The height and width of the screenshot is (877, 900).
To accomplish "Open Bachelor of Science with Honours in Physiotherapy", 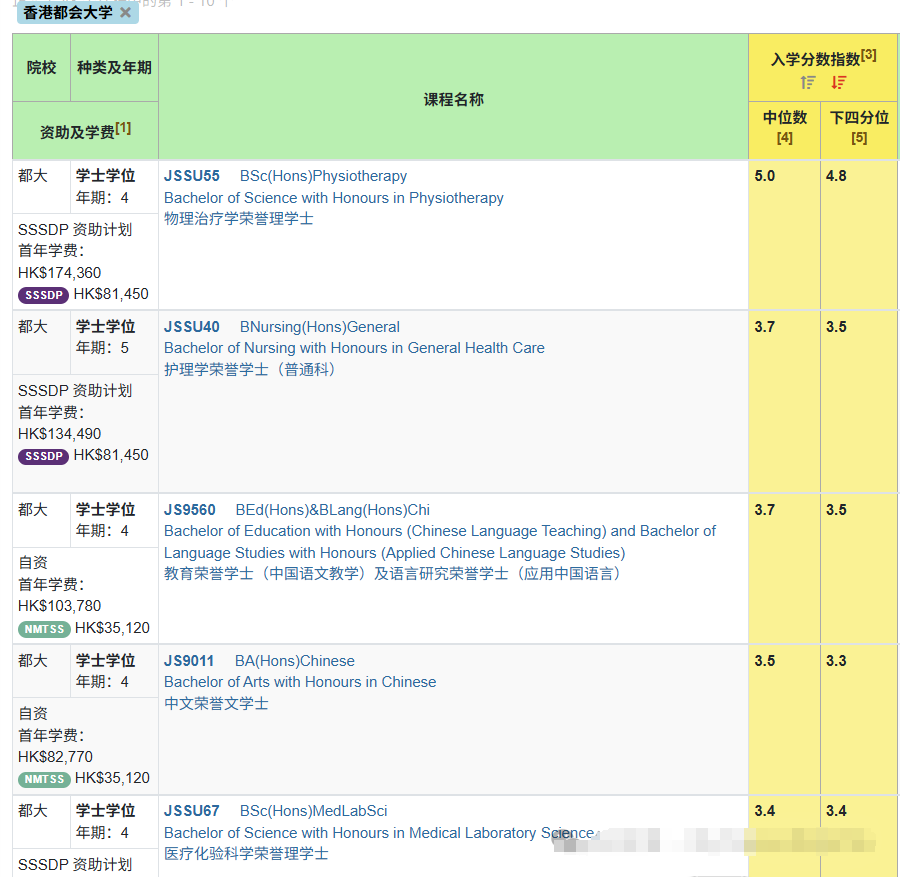I will pos(333,198).
